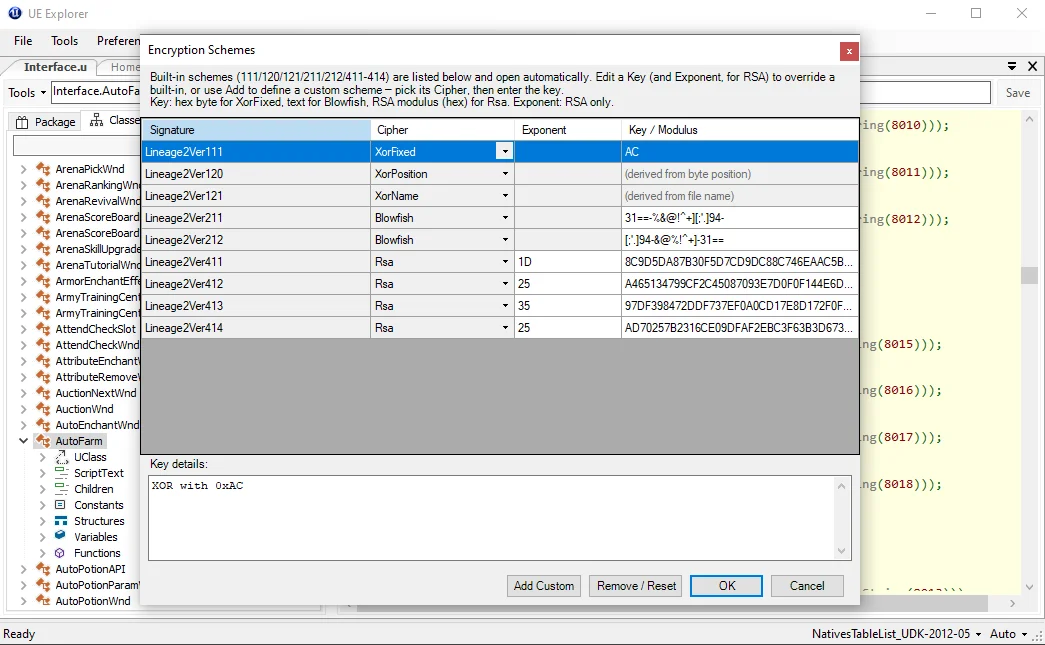Open cipher dropdown for Lineage2Ver411
This screenshot has width=1045, height=645.
(x=505, y=262)
